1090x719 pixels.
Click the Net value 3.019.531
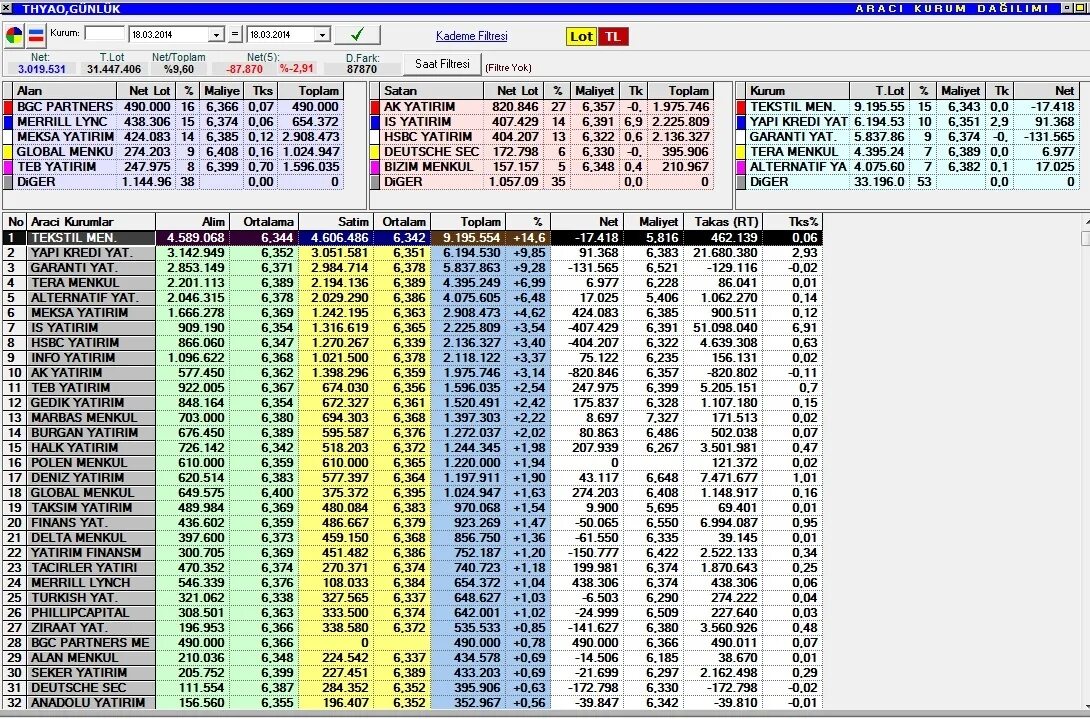[42, 69]
